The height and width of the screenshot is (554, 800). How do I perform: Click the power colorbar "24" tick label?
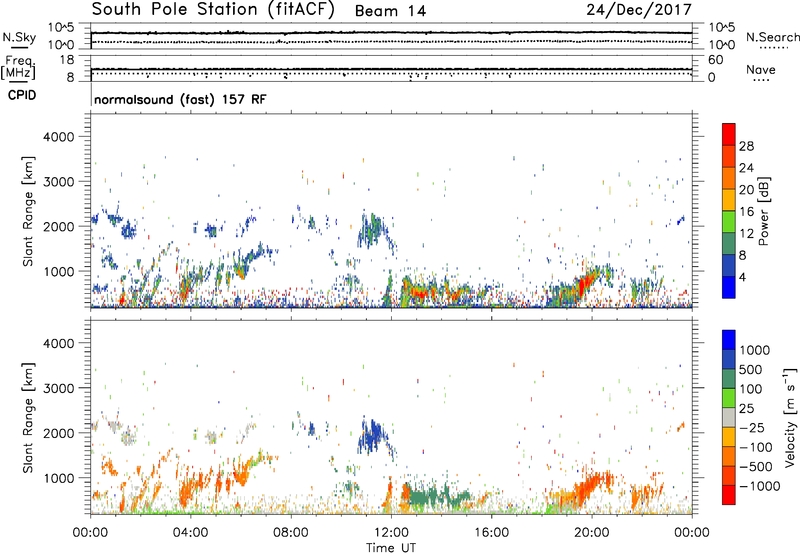(x=746, y=168)
